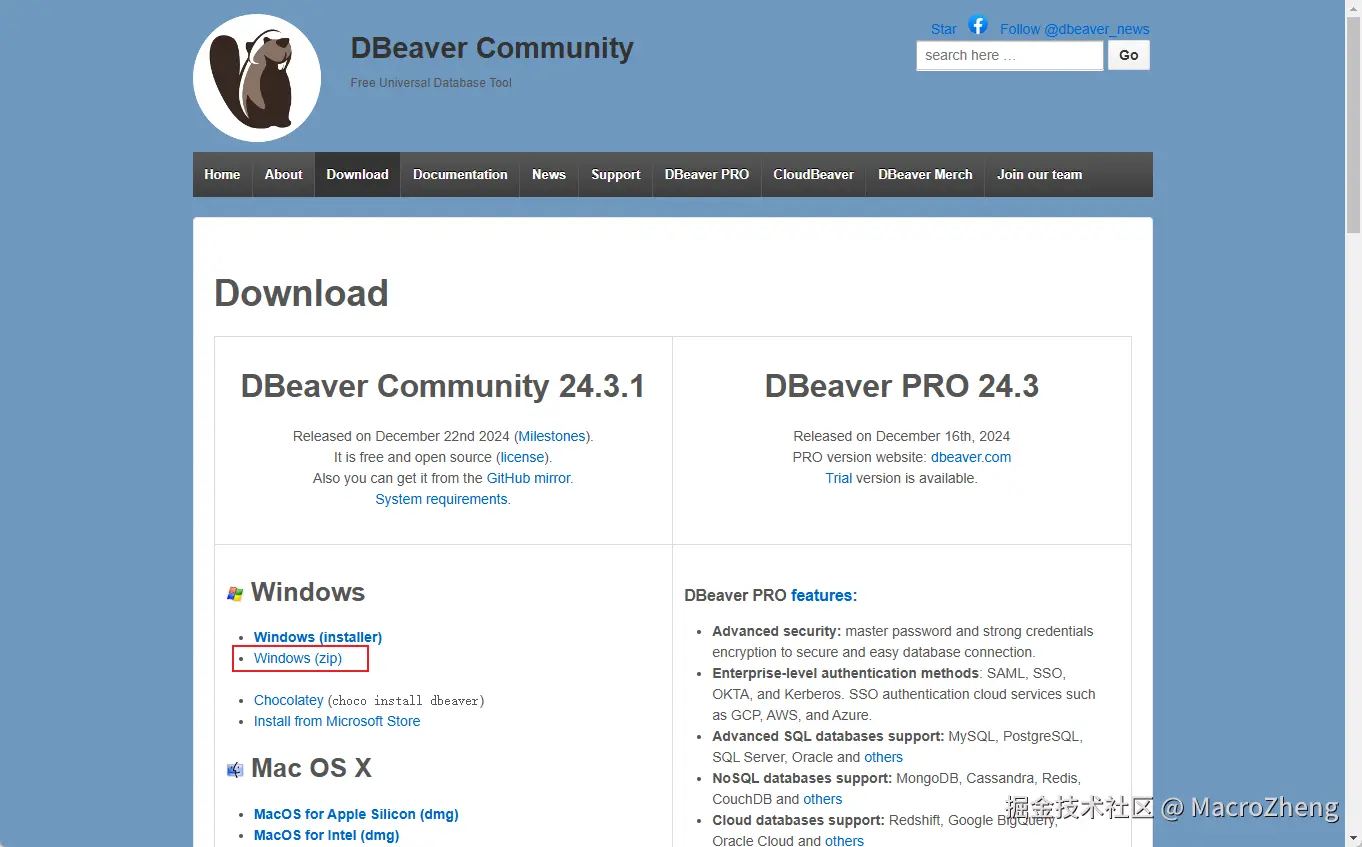Download Windows (installer)

(x=318, y=637)
